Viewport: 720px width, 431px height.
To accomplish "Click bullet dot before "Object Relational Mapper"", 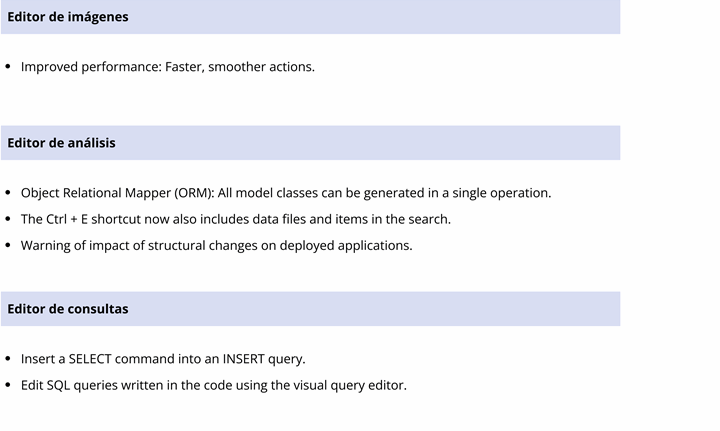I will (8, 193).
